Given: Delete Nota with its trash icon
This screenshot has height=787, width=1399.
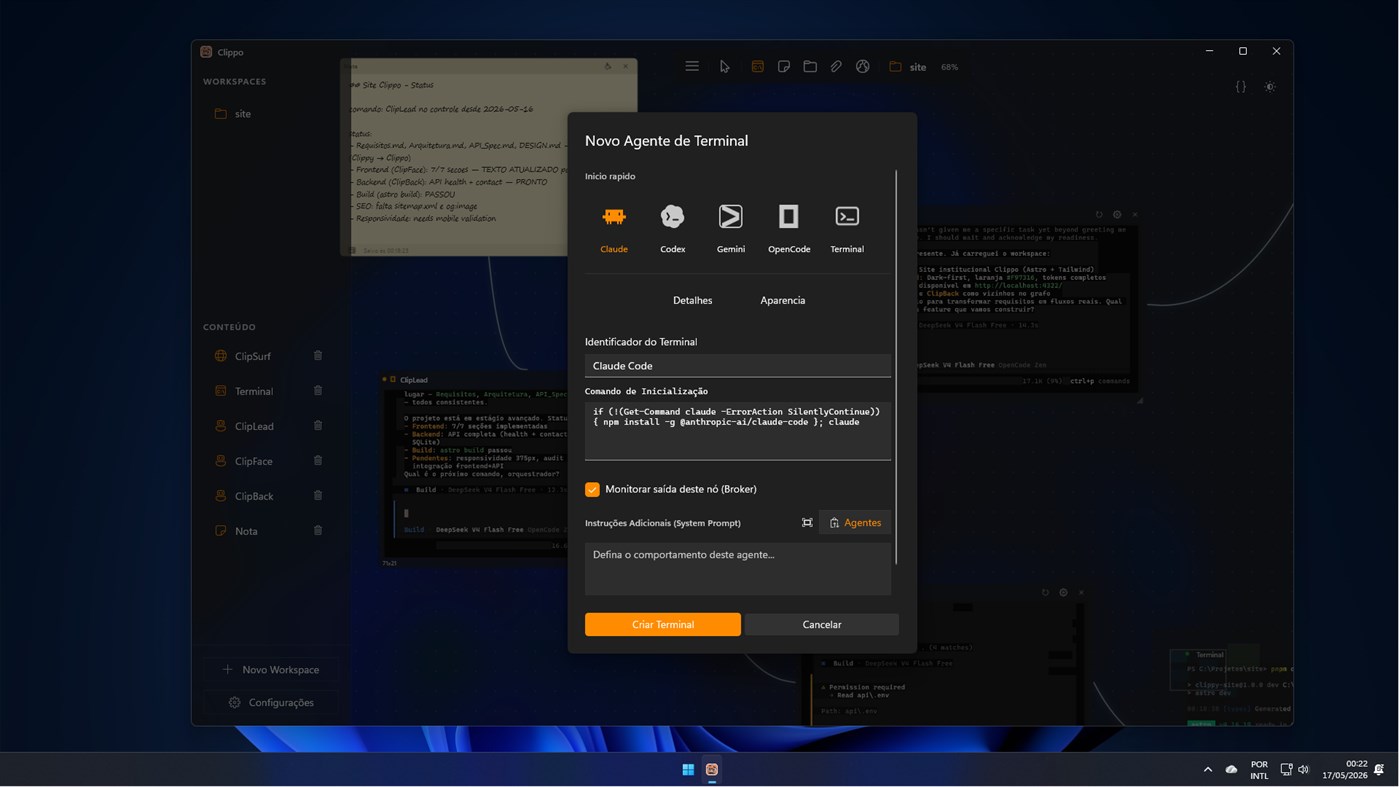Looking at the screenshot, I should pos(318,531).
